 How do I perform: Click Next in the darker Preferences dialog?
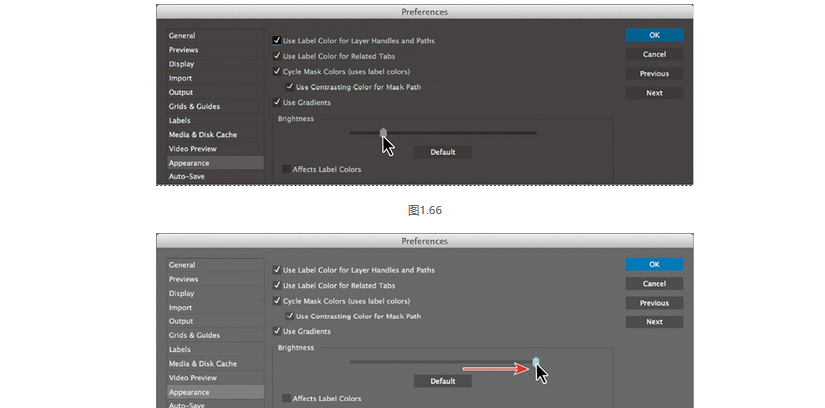tap(655, 93)
